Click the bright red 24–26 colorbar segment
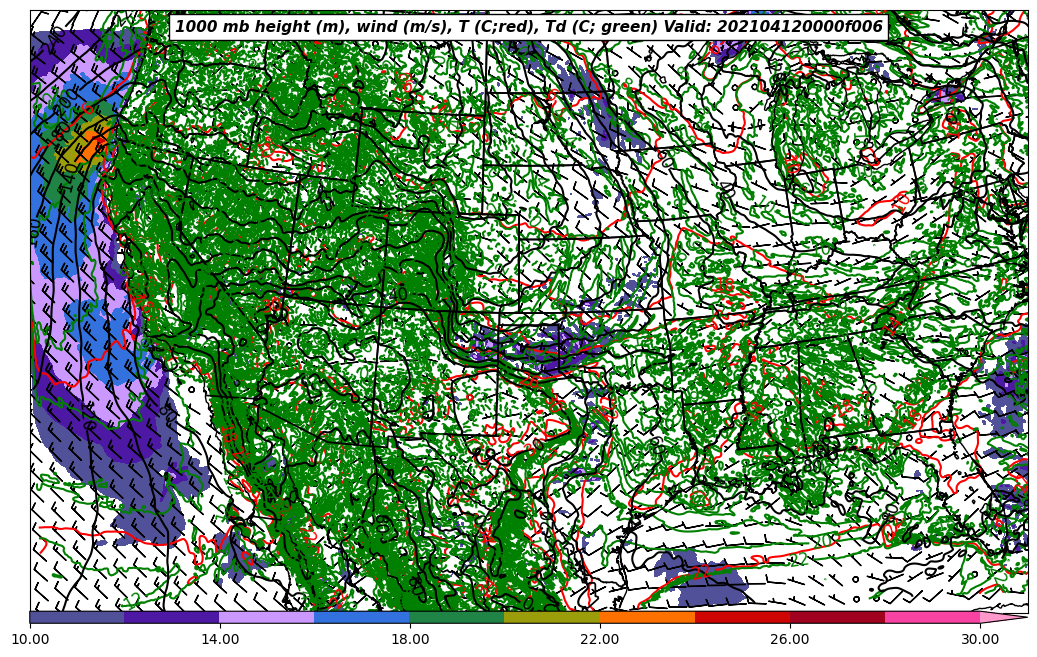The image size is (1037, 657). tap(742, 617)
